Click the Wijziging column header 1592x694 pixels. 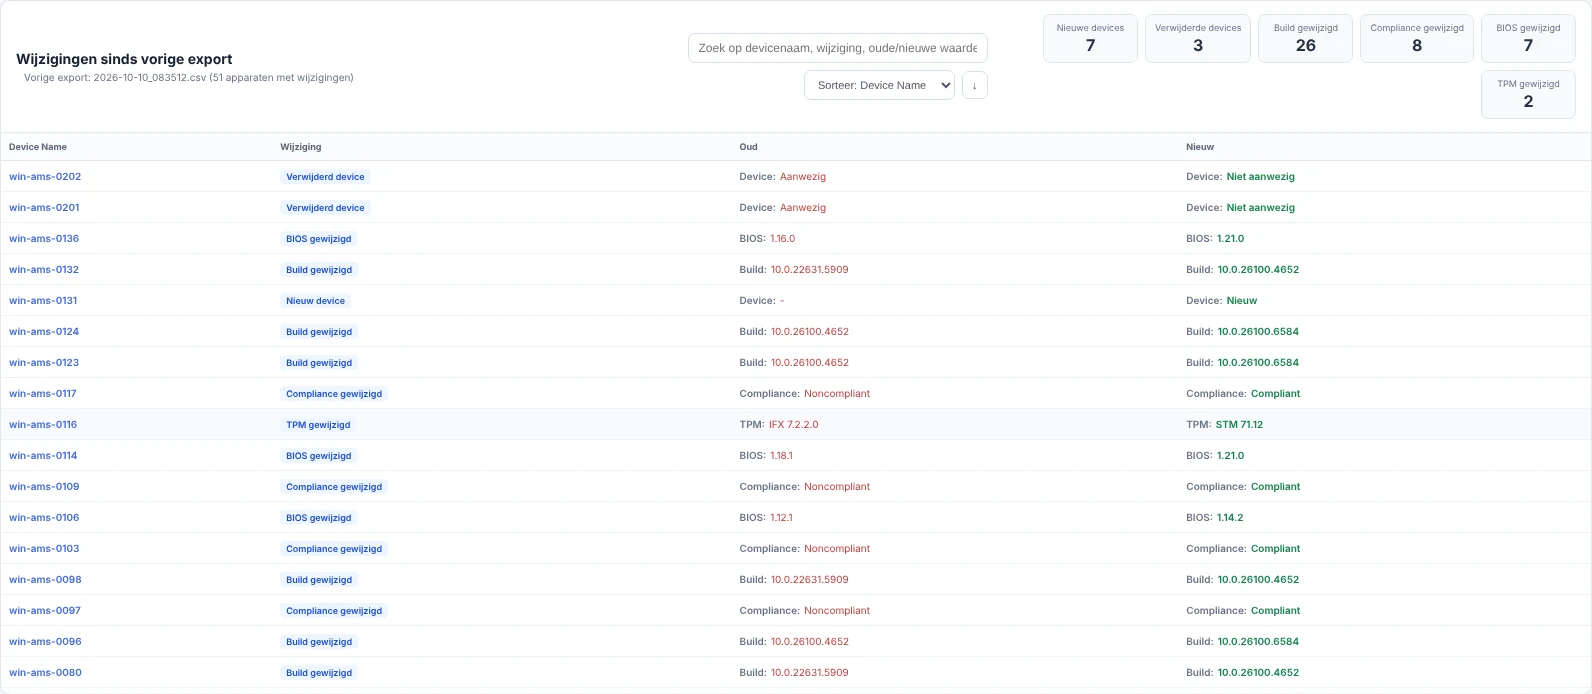tap(301, 147)
